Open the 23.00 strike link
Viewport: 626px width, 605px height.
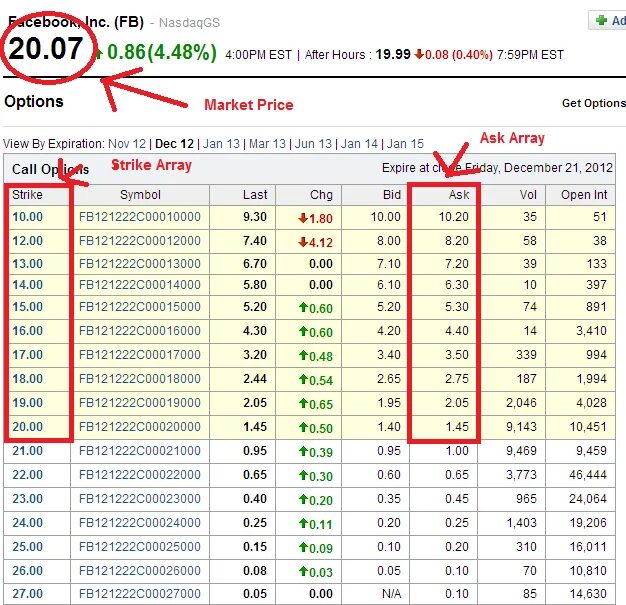28,499
